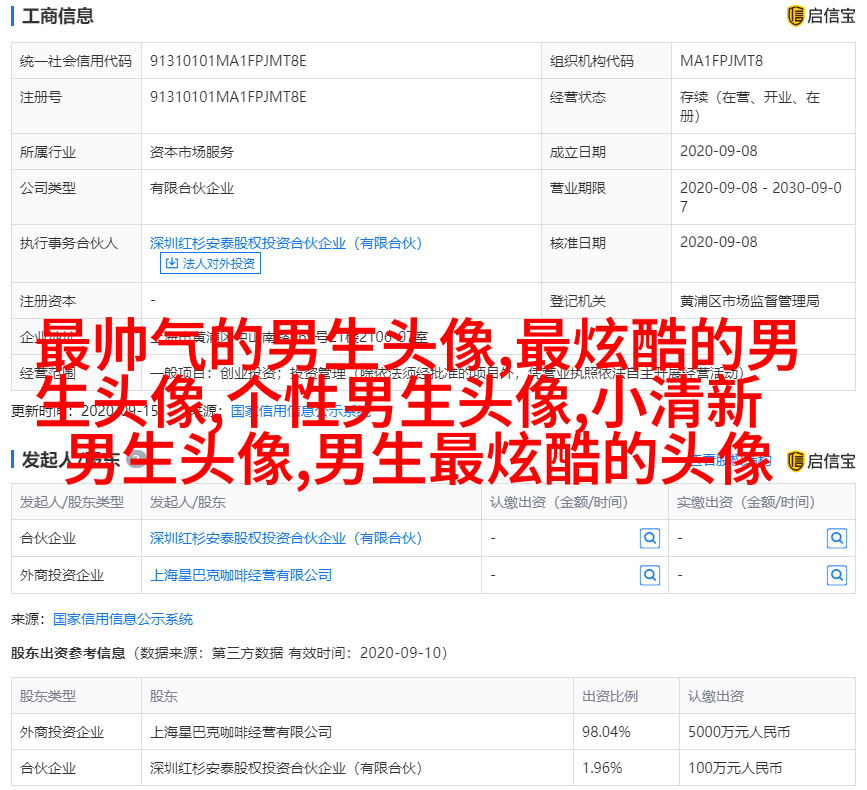Screen dimensions: 867x790
Task: Select unified credit code 91310101MA1FPJMT8E value
Action: (228, 61)
